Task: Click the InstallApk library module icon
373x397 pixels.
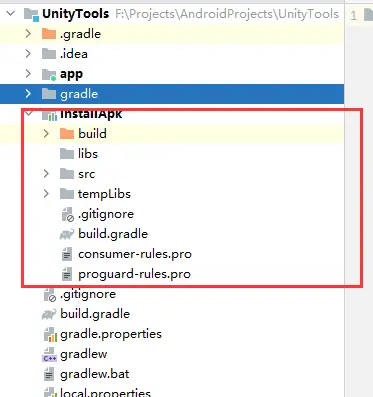Action: coord(49,115)
